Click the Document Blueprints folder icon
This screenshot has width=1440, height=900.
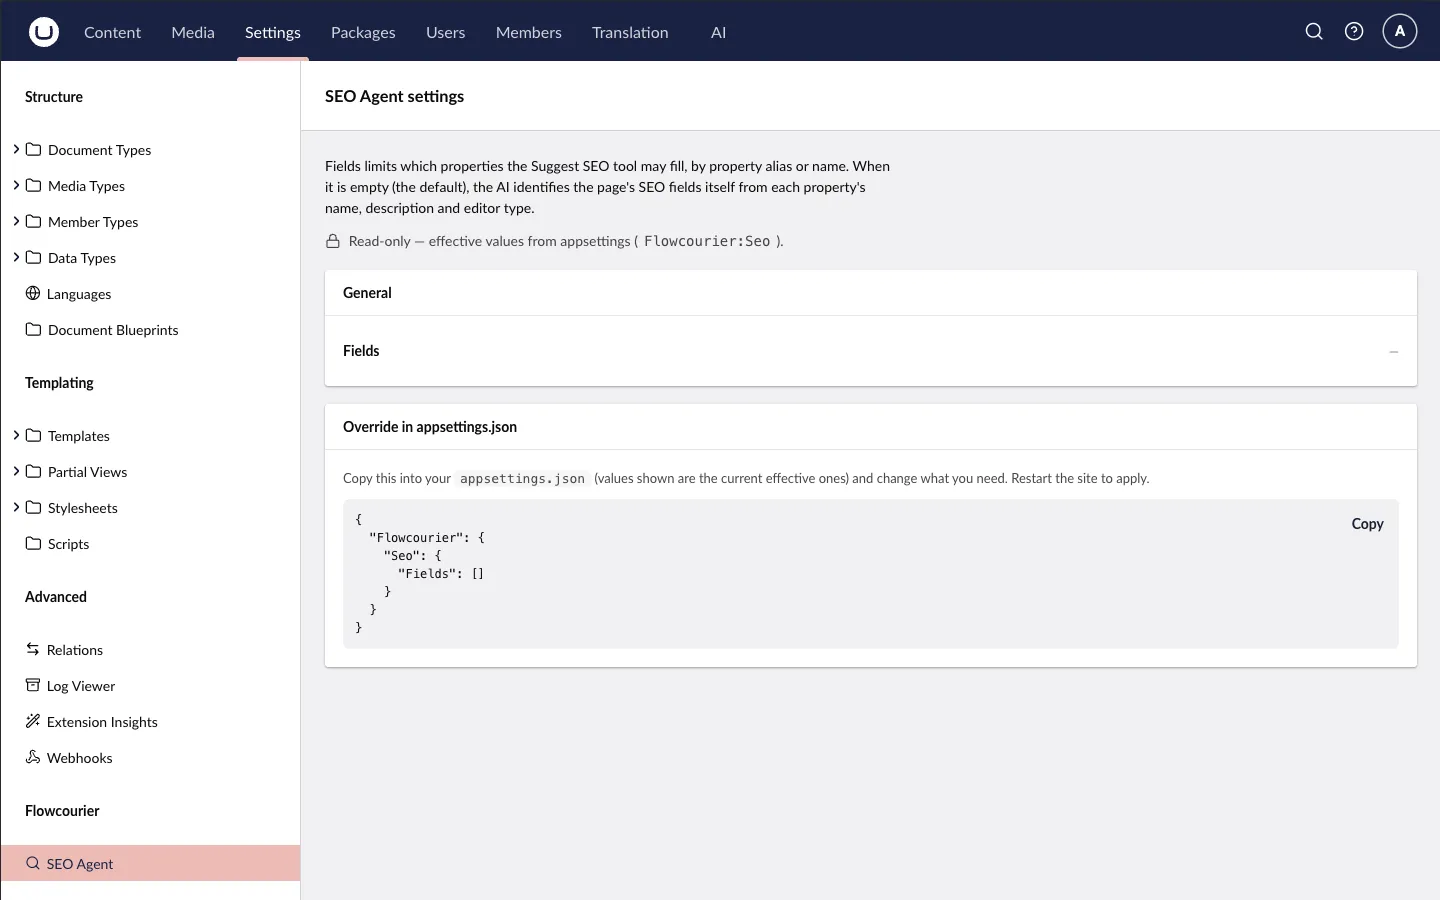tap(33, 329)
